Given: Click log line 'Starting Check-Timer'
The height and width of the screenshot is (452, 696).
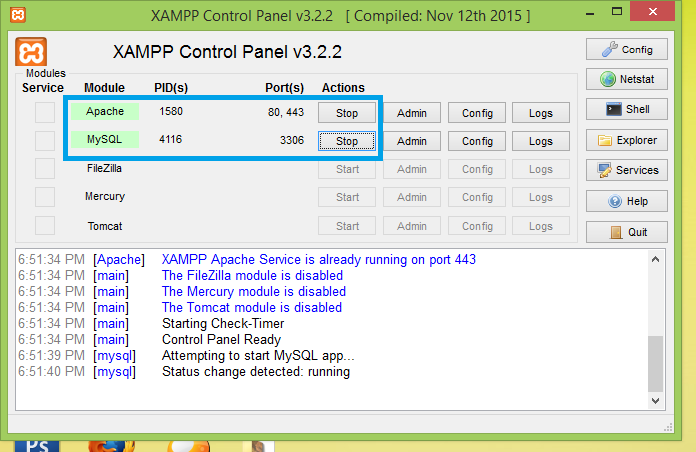Looking at the screenshot, I should [223, 323].
